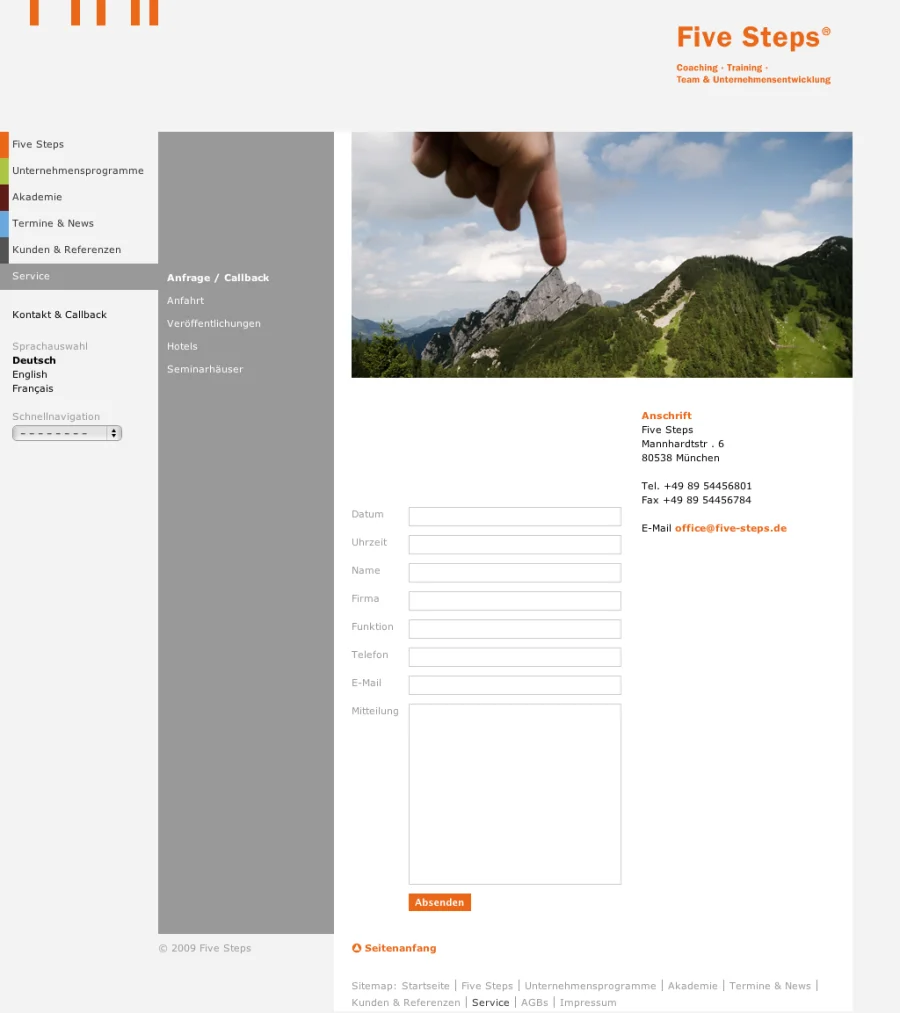900x1013 pixels.
Task: Select Akademie from the sidebar menu
Action: click(37, 197)
